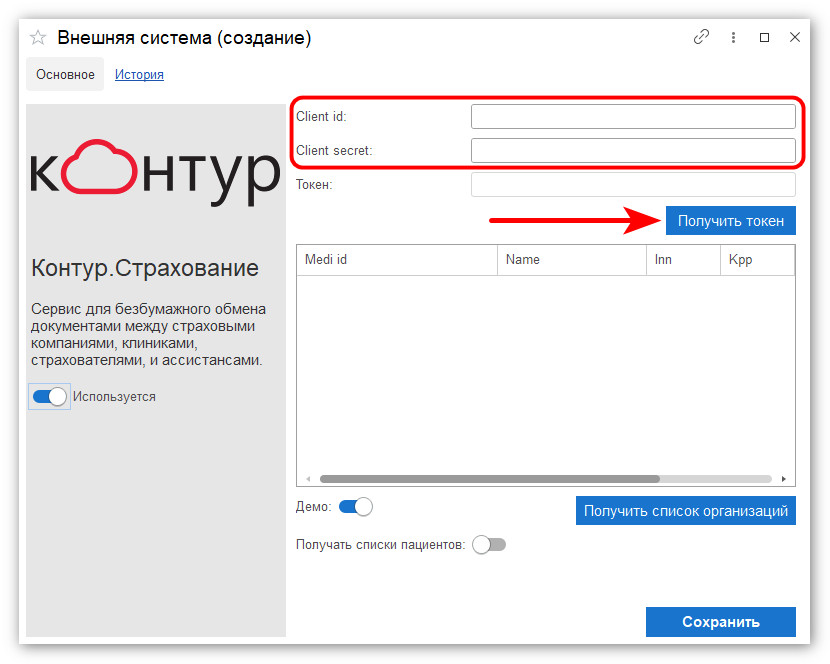Screen dimensions: 830x664
Task: Click the table horizontal scrollbar thumb
Action: pos(490,479)
